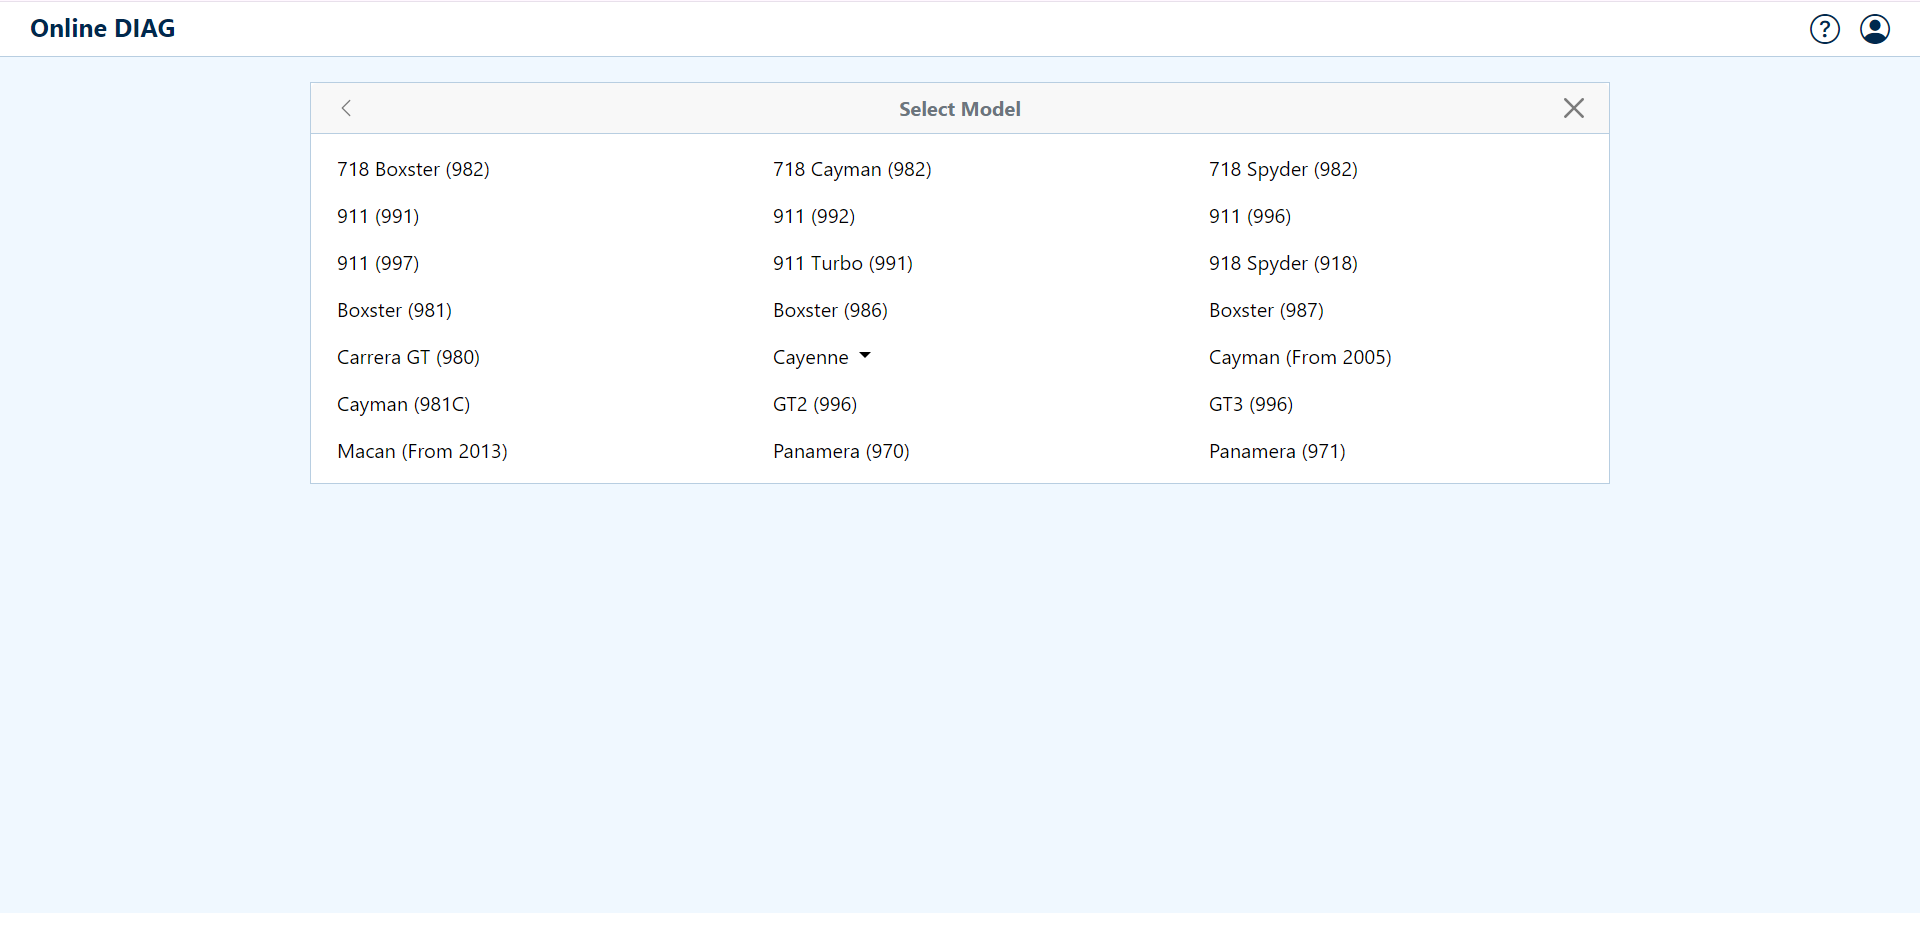The image size is (1920, 941).
Task: Choose Carrera GT (980)
Action: point(408,357)
